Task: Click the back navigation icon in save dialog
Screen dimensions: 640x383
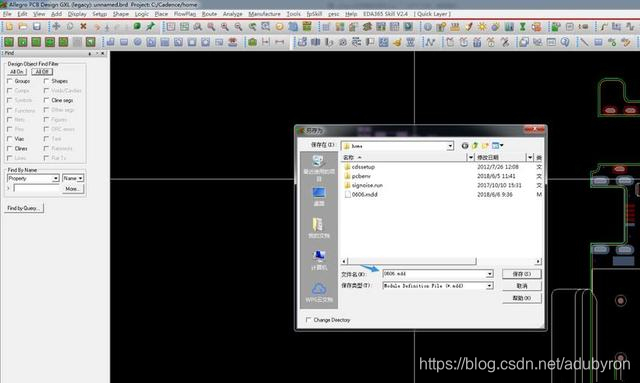Action: click(x=464, y=146)
